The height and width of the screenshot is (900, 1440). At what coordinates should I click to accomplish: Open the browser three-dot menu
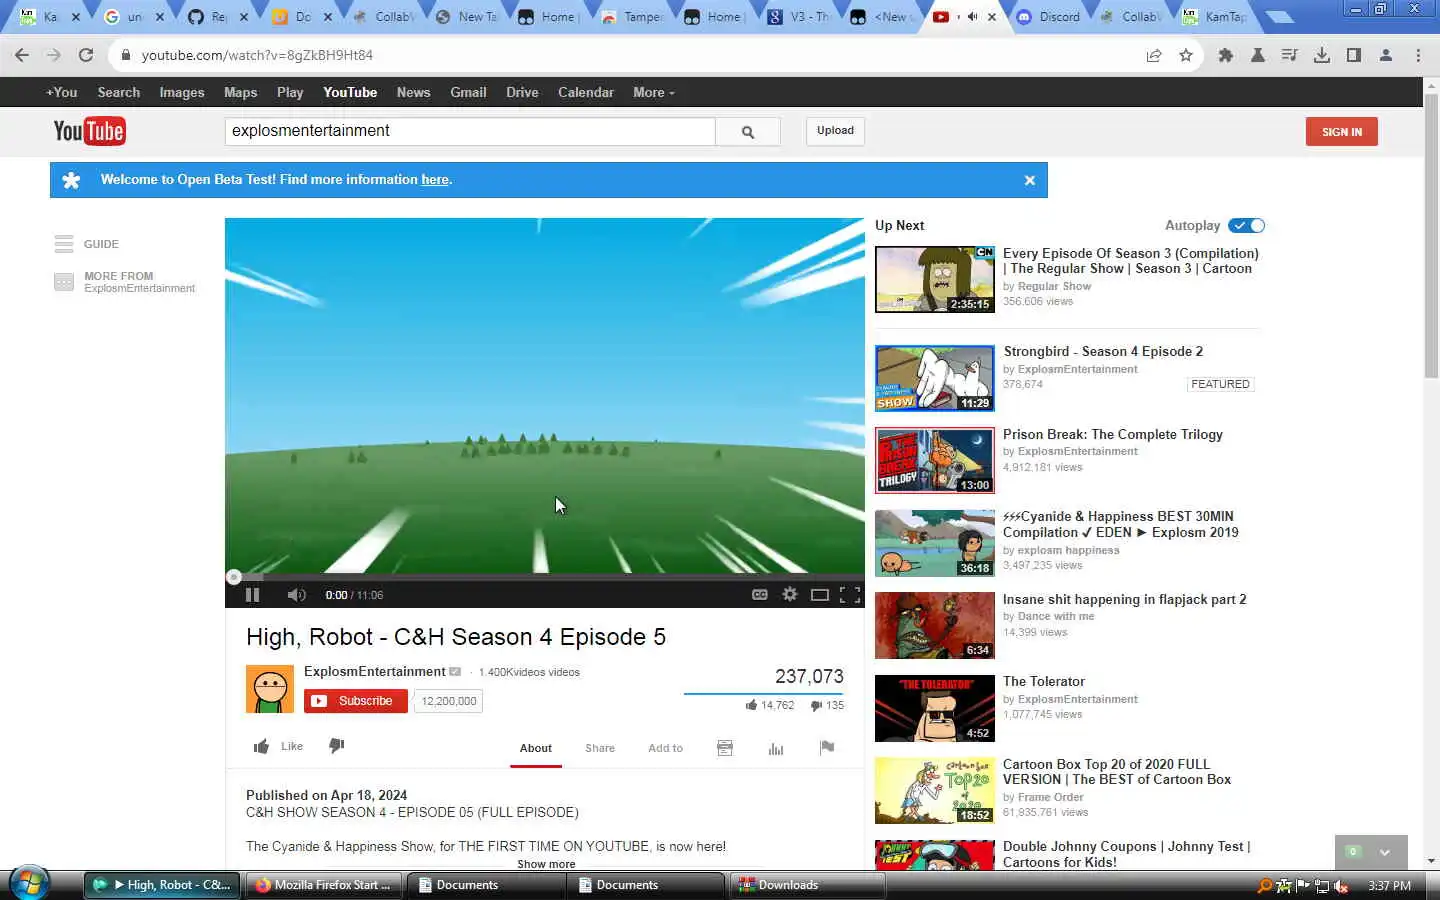tap(1418, 55)
